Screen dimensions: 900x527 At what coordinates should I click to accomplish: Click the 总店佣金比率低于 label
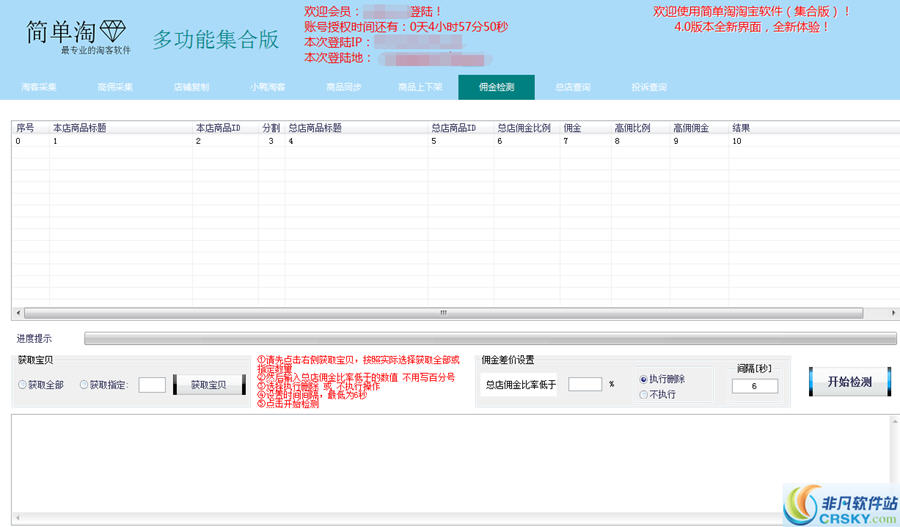click(521, 385)
